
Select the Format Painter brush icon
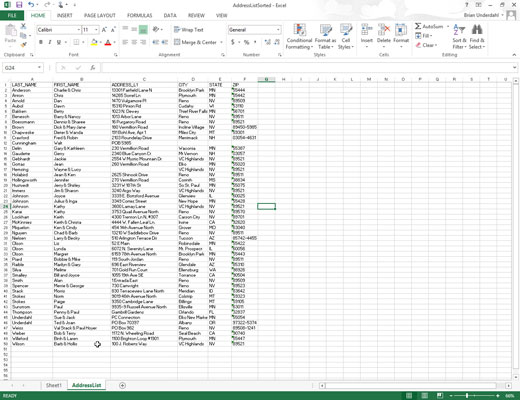[23, 44]
